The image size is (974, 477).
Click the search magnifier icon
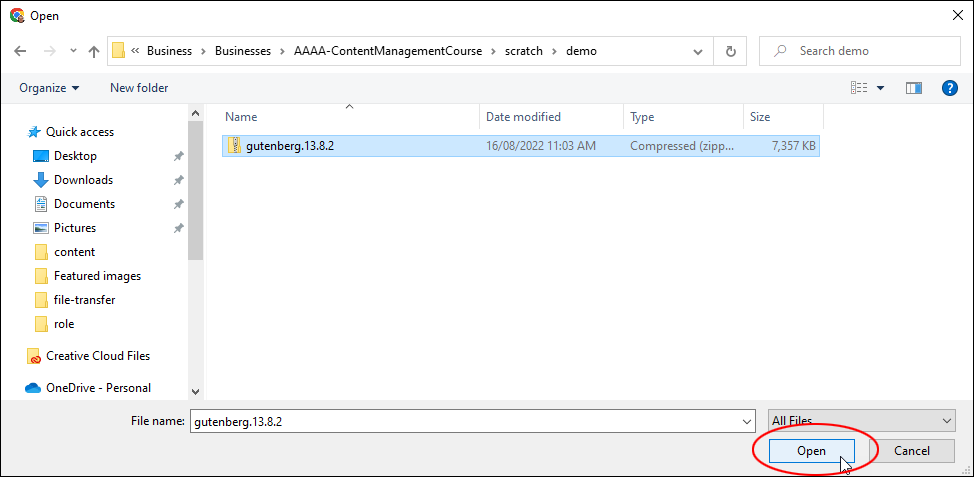(781, 50)
